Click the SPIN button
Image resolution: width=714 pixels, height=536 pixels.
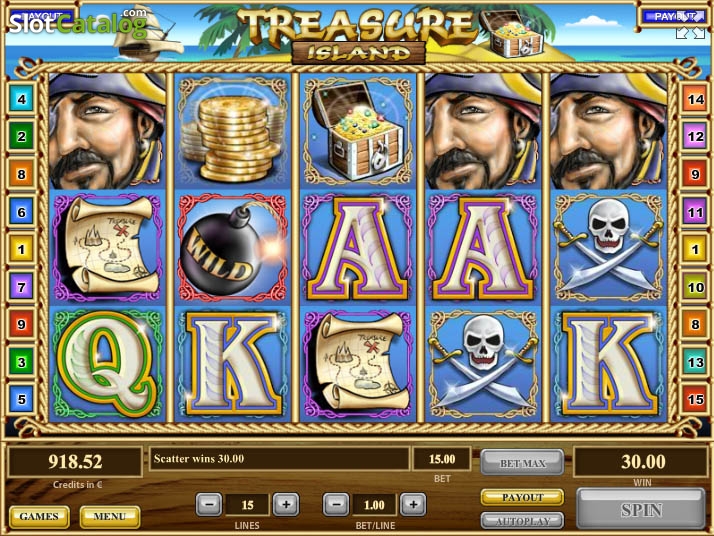tap(641, 509)
